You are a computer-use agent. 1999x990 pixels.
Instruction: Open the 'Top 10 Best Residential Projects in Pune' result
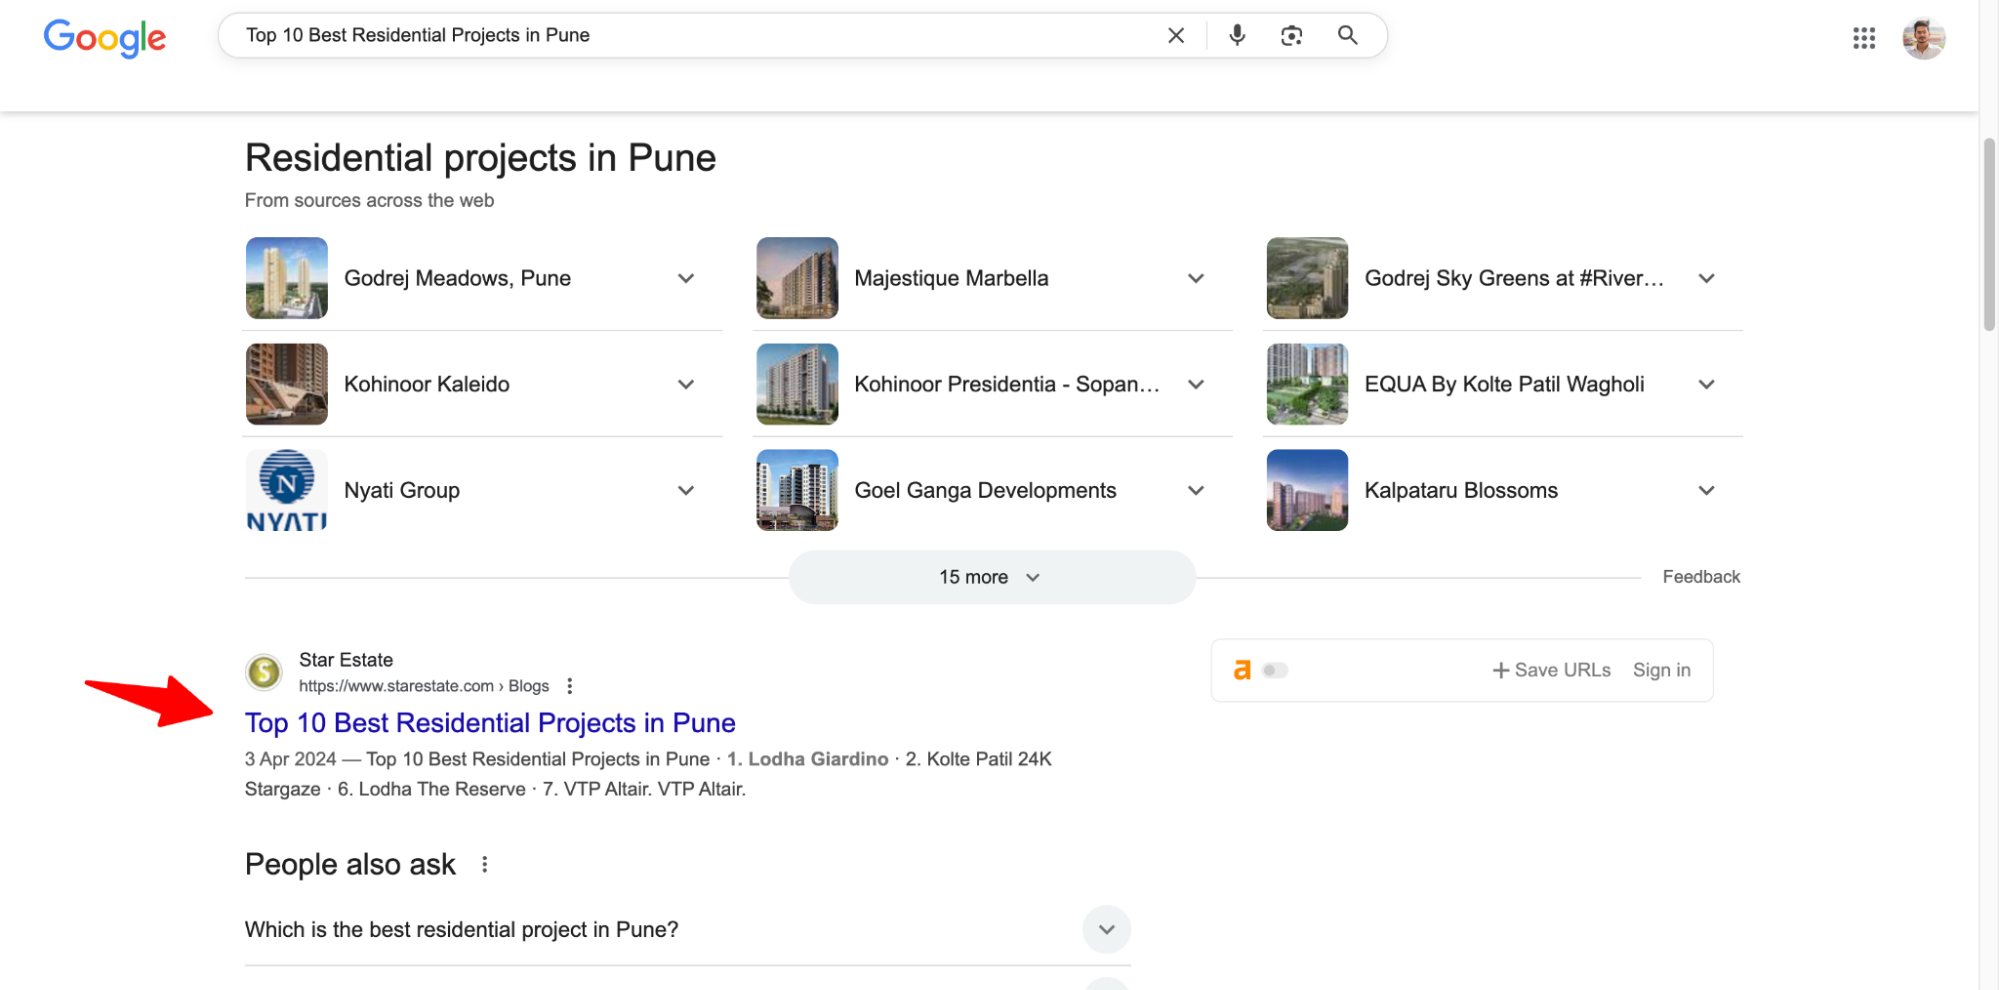click(x=490, y=722)
